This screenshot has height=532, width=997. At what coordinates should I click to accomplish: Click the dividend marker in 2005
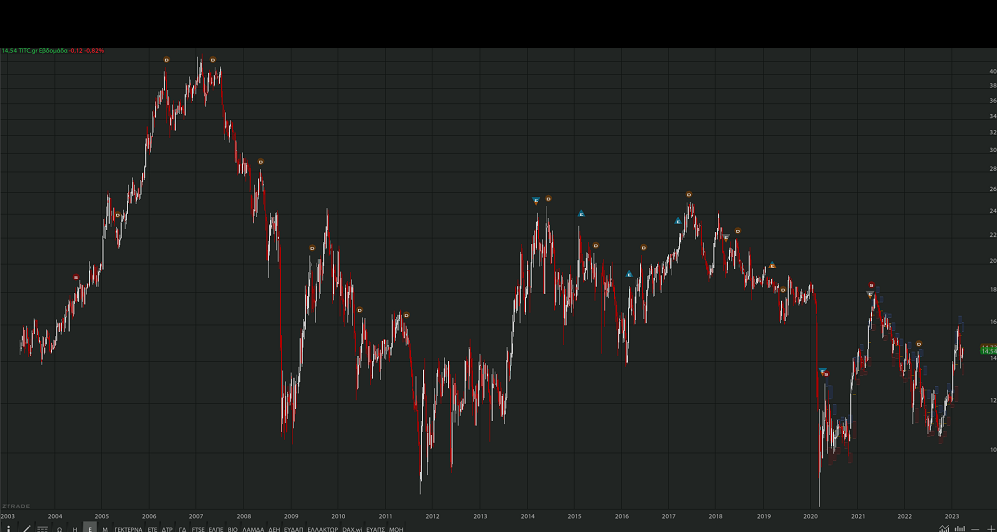tap(118, 215)
